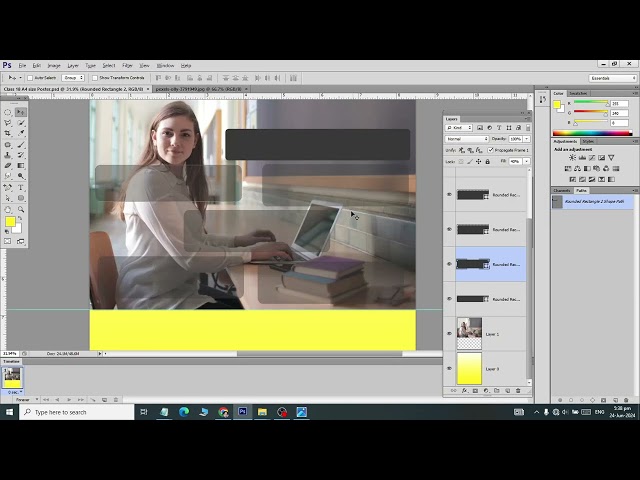Add a Brightness/Contrast adjustment
This screenshot has width=640, height=480.
(572, 158)
